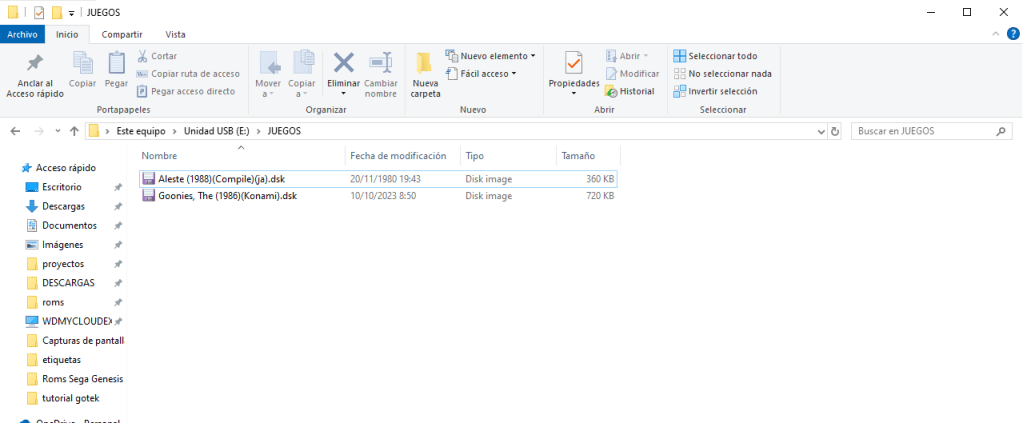
Task: Click the Anclar al Acceso rápido pin icon
Action: pos(35,64)
